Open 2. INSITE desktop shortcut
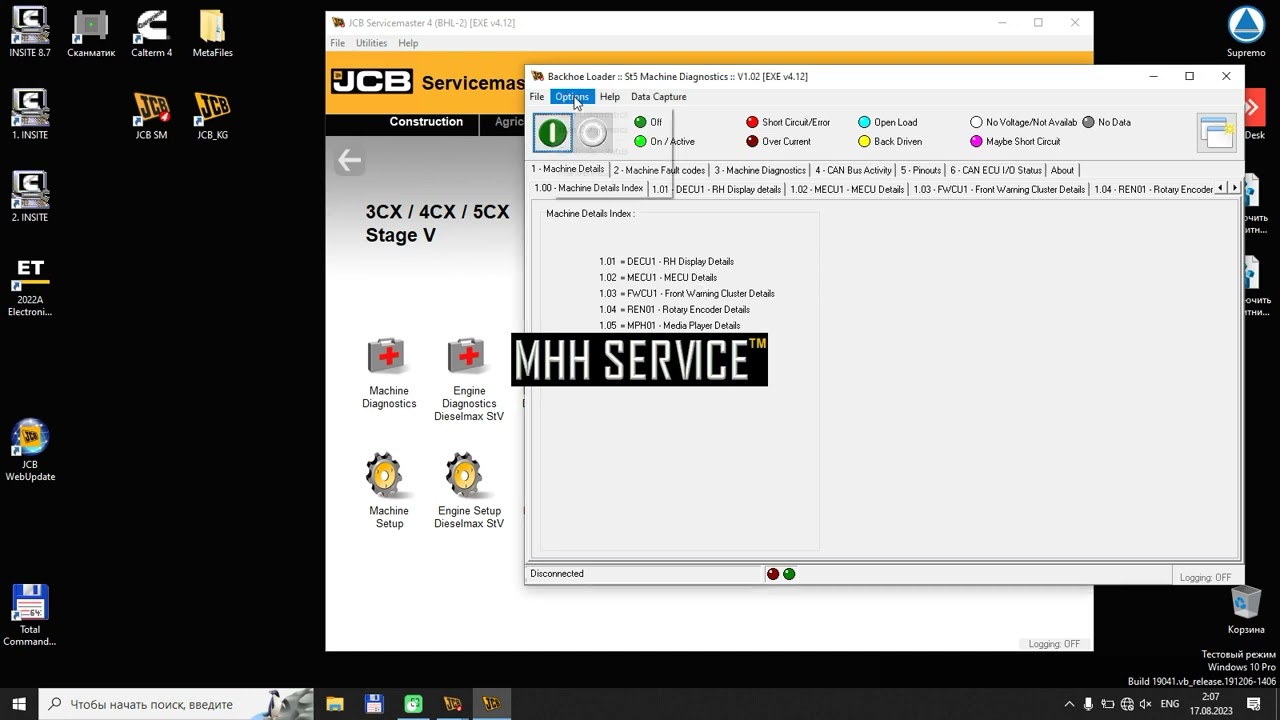This screenshot has height=720, width=1280. tap(30, 197)
